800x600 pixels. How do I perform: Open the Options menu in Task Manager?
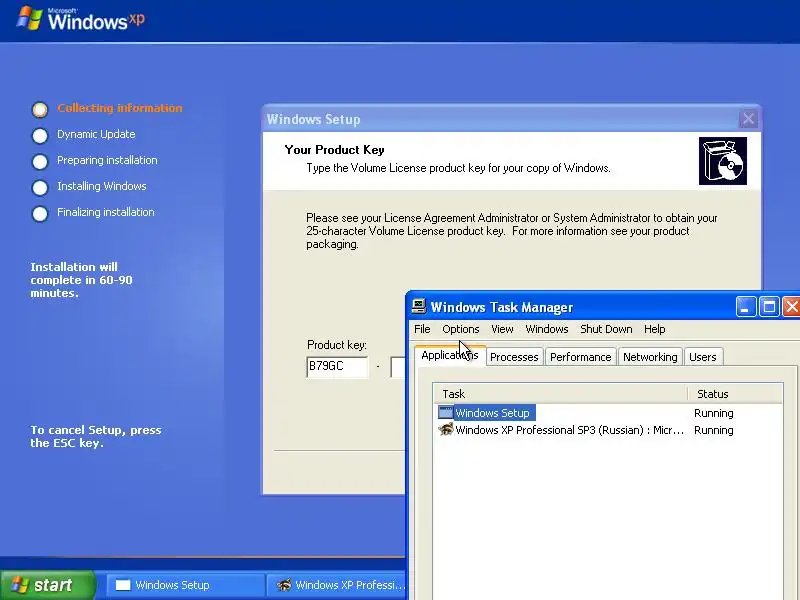pos(461,329)
